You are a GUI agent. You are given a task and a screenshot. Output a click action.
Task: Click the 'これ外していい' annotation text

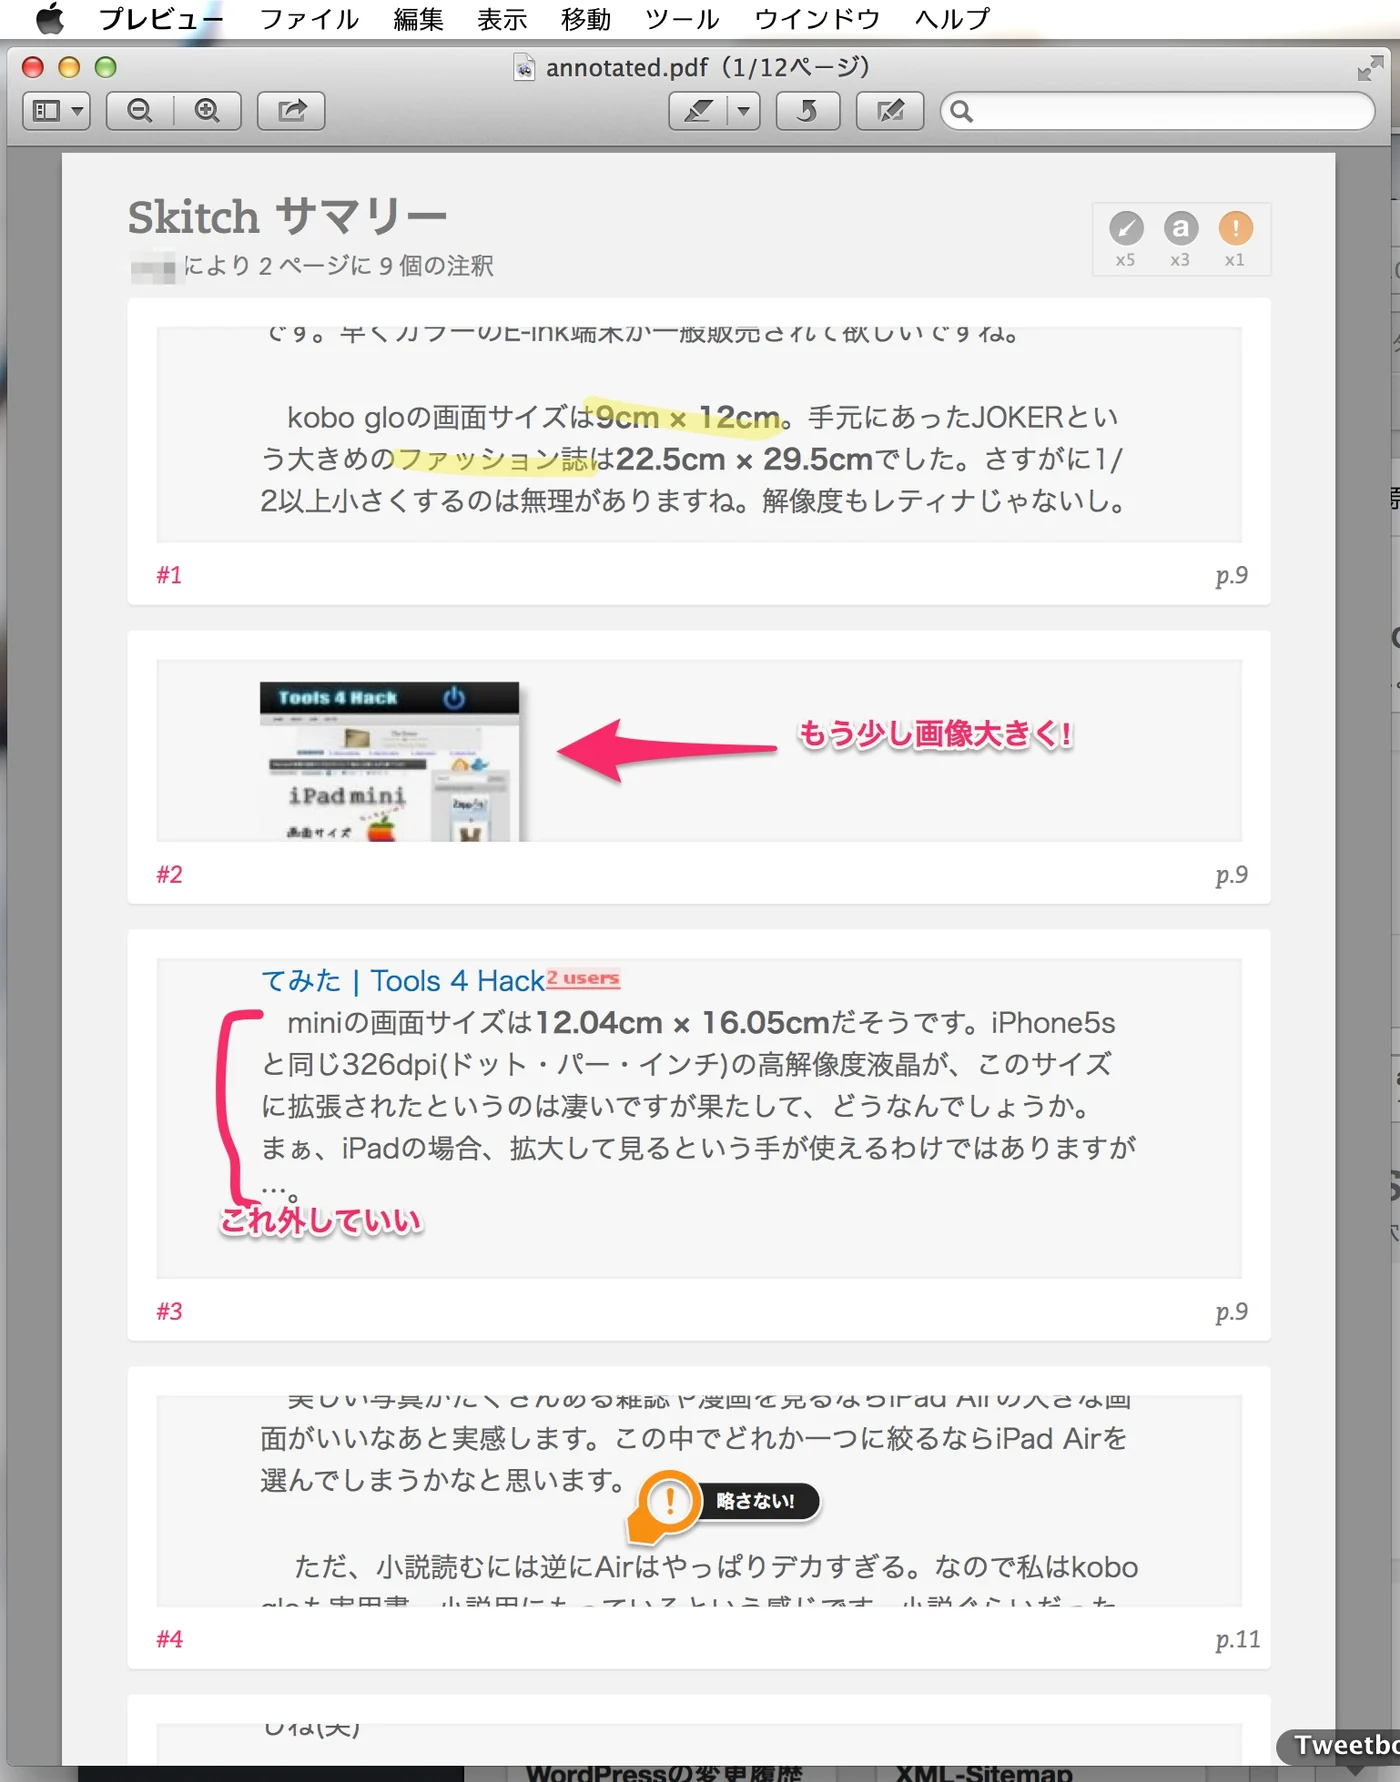click(x=321, y=1220)
